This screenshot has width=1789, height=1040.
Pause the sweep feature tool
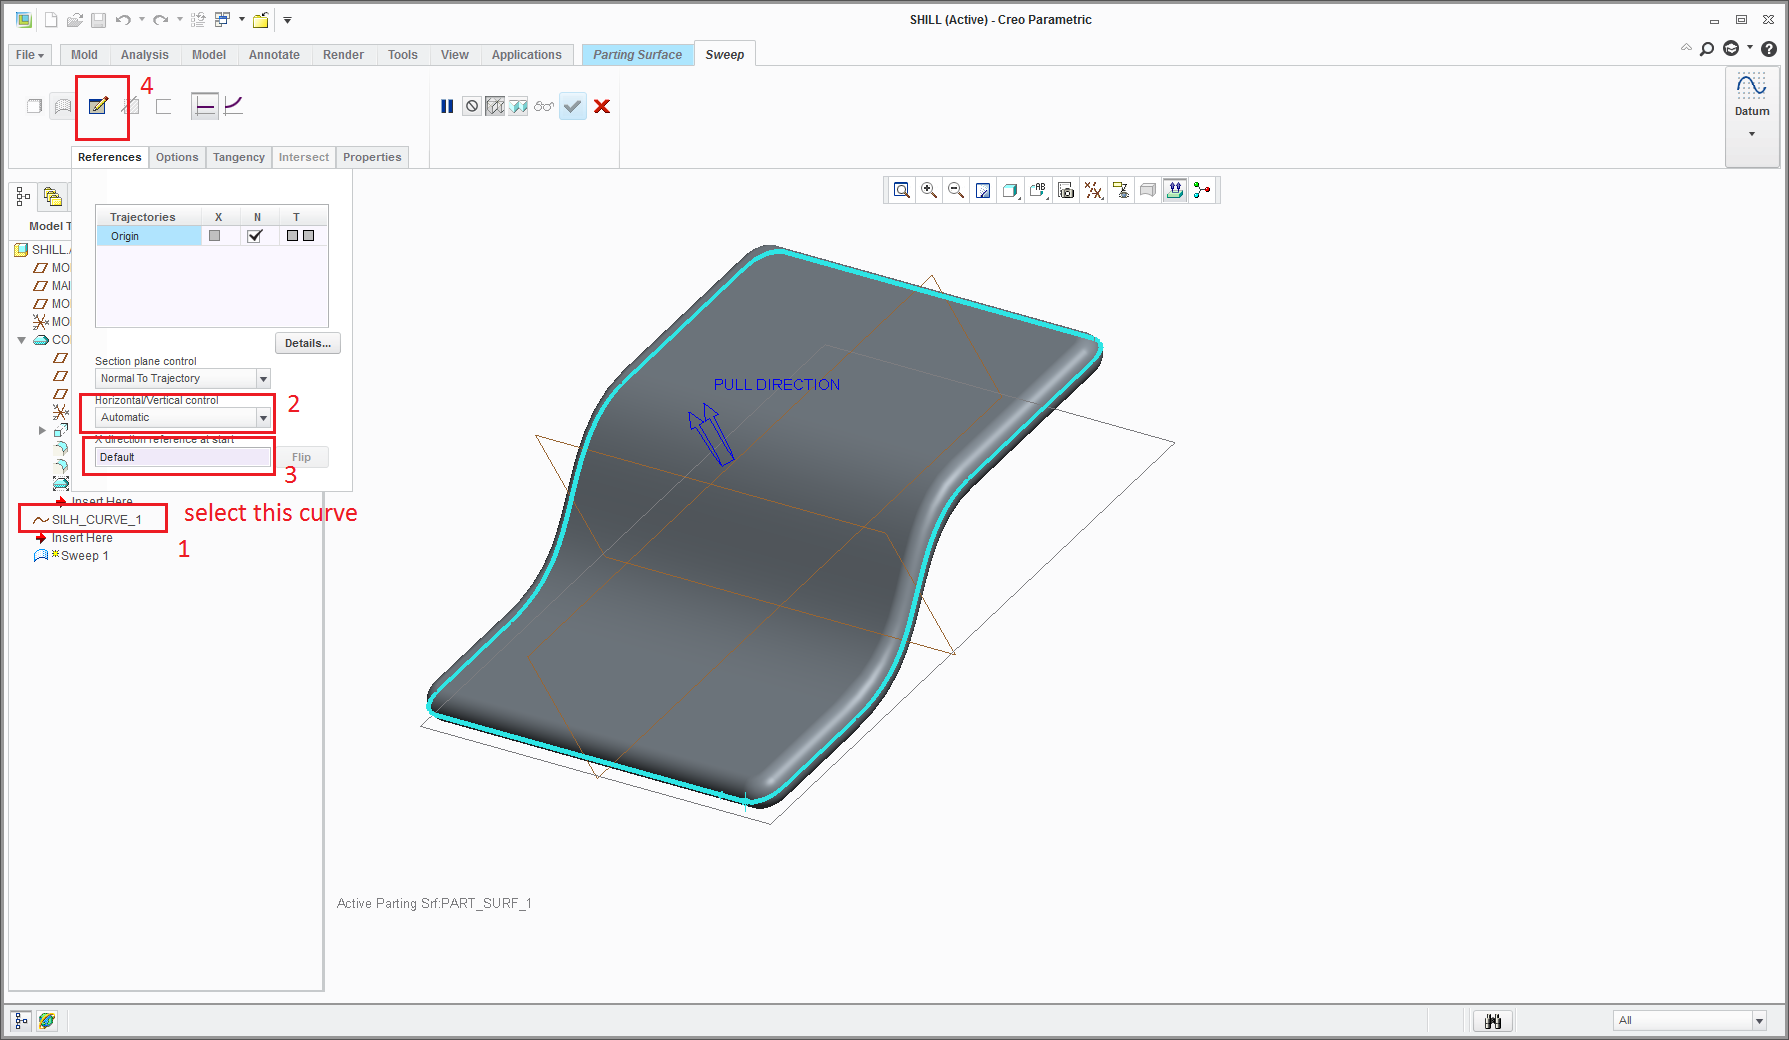point(447,106)
